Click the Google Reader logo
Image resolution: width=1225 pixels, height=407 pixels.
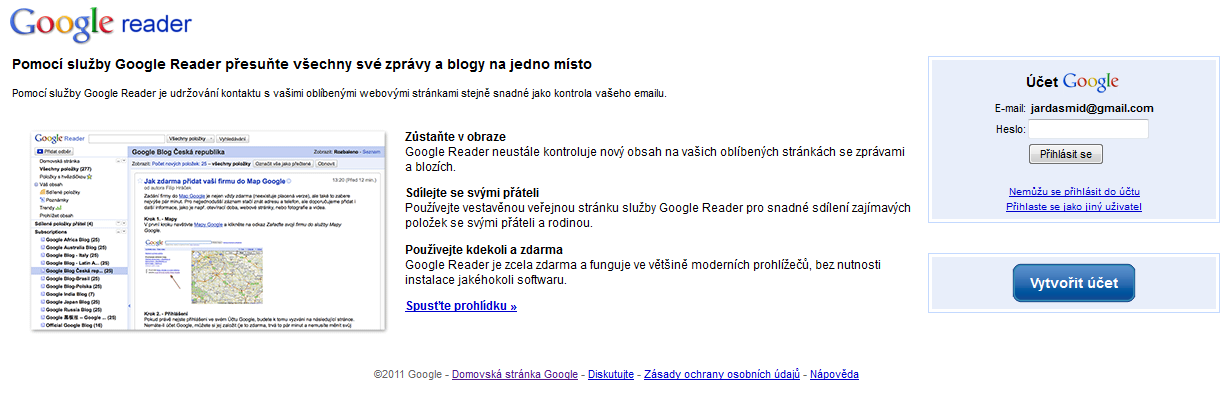(102, 22)
